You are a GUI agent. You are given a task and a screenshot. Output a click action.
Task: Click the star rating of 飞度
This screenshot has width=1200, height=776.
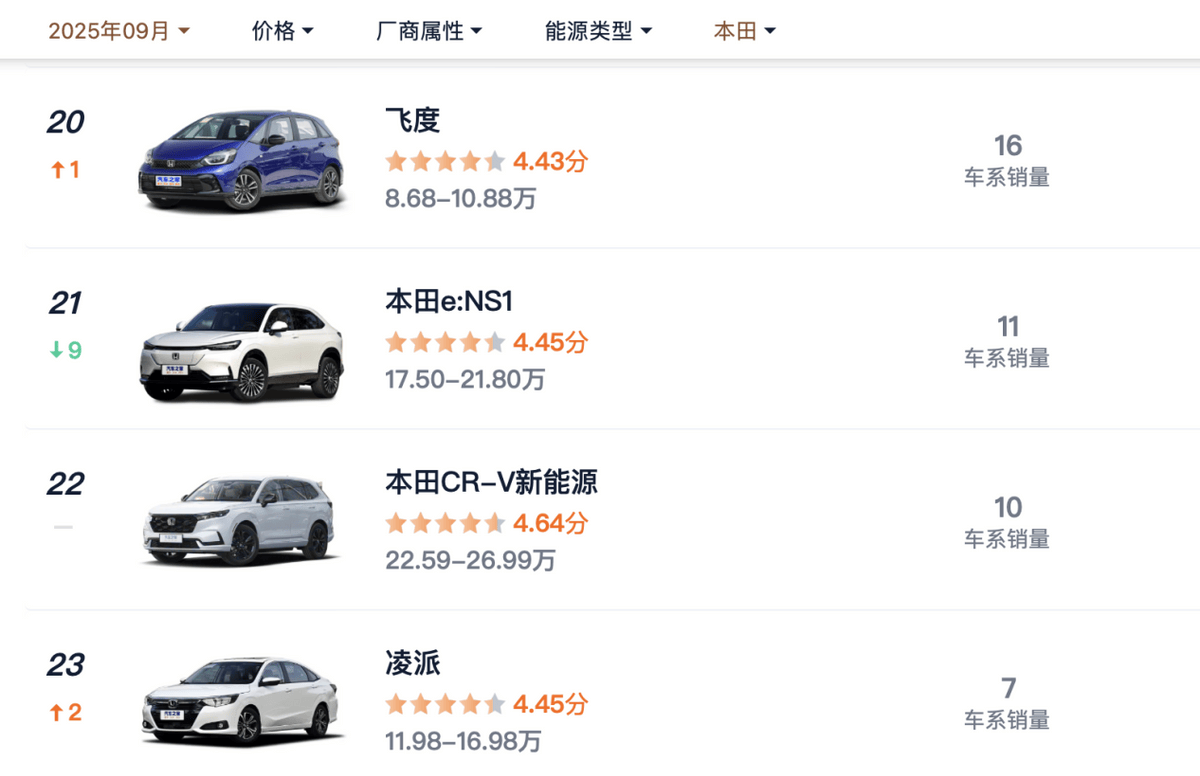[x=444, y=160]
